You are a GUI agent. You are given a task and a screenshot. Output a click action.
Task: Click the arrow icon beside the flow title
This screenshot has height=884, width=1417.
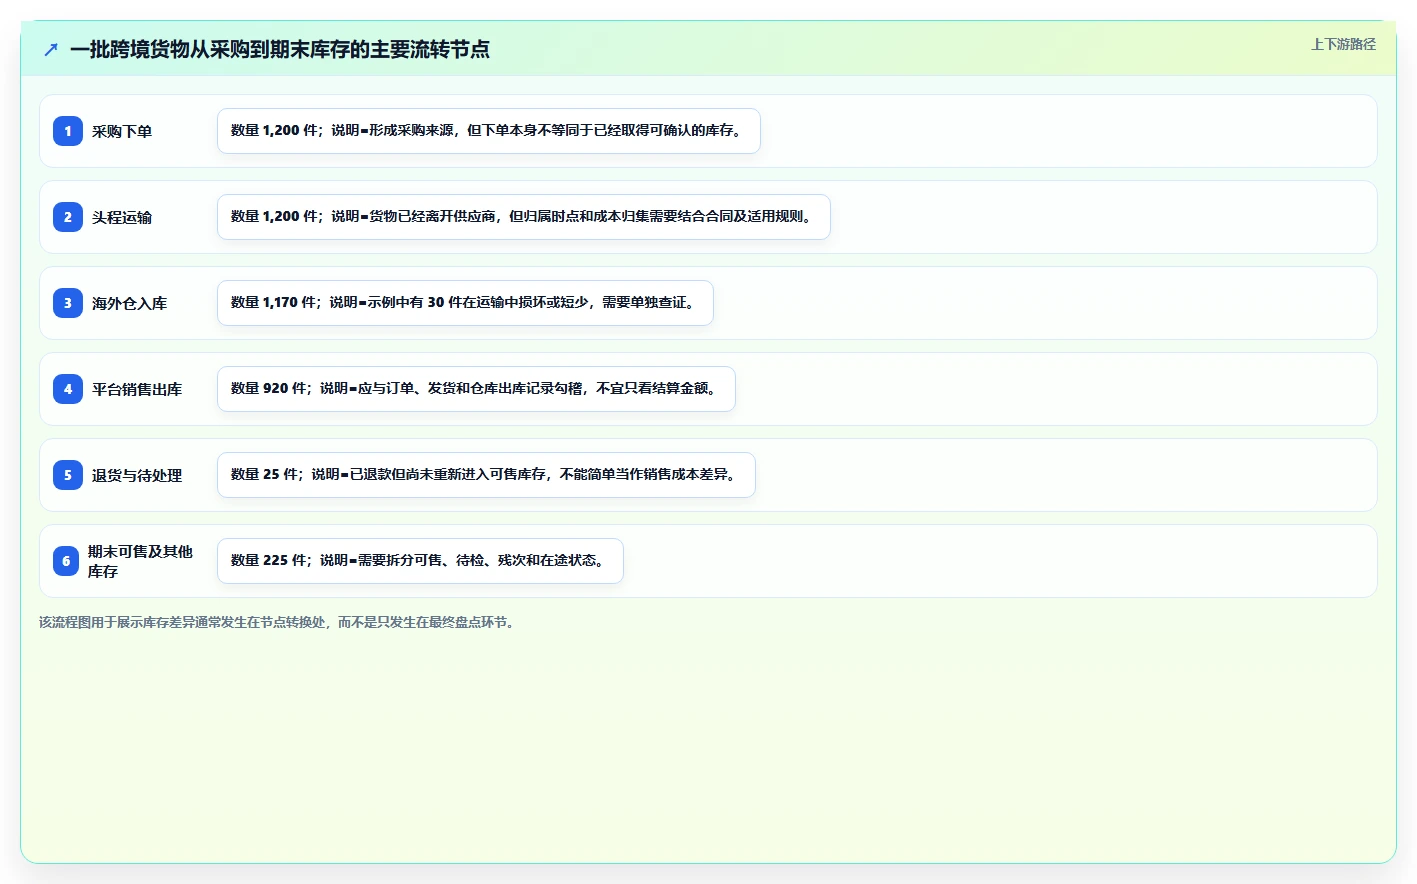51,49
